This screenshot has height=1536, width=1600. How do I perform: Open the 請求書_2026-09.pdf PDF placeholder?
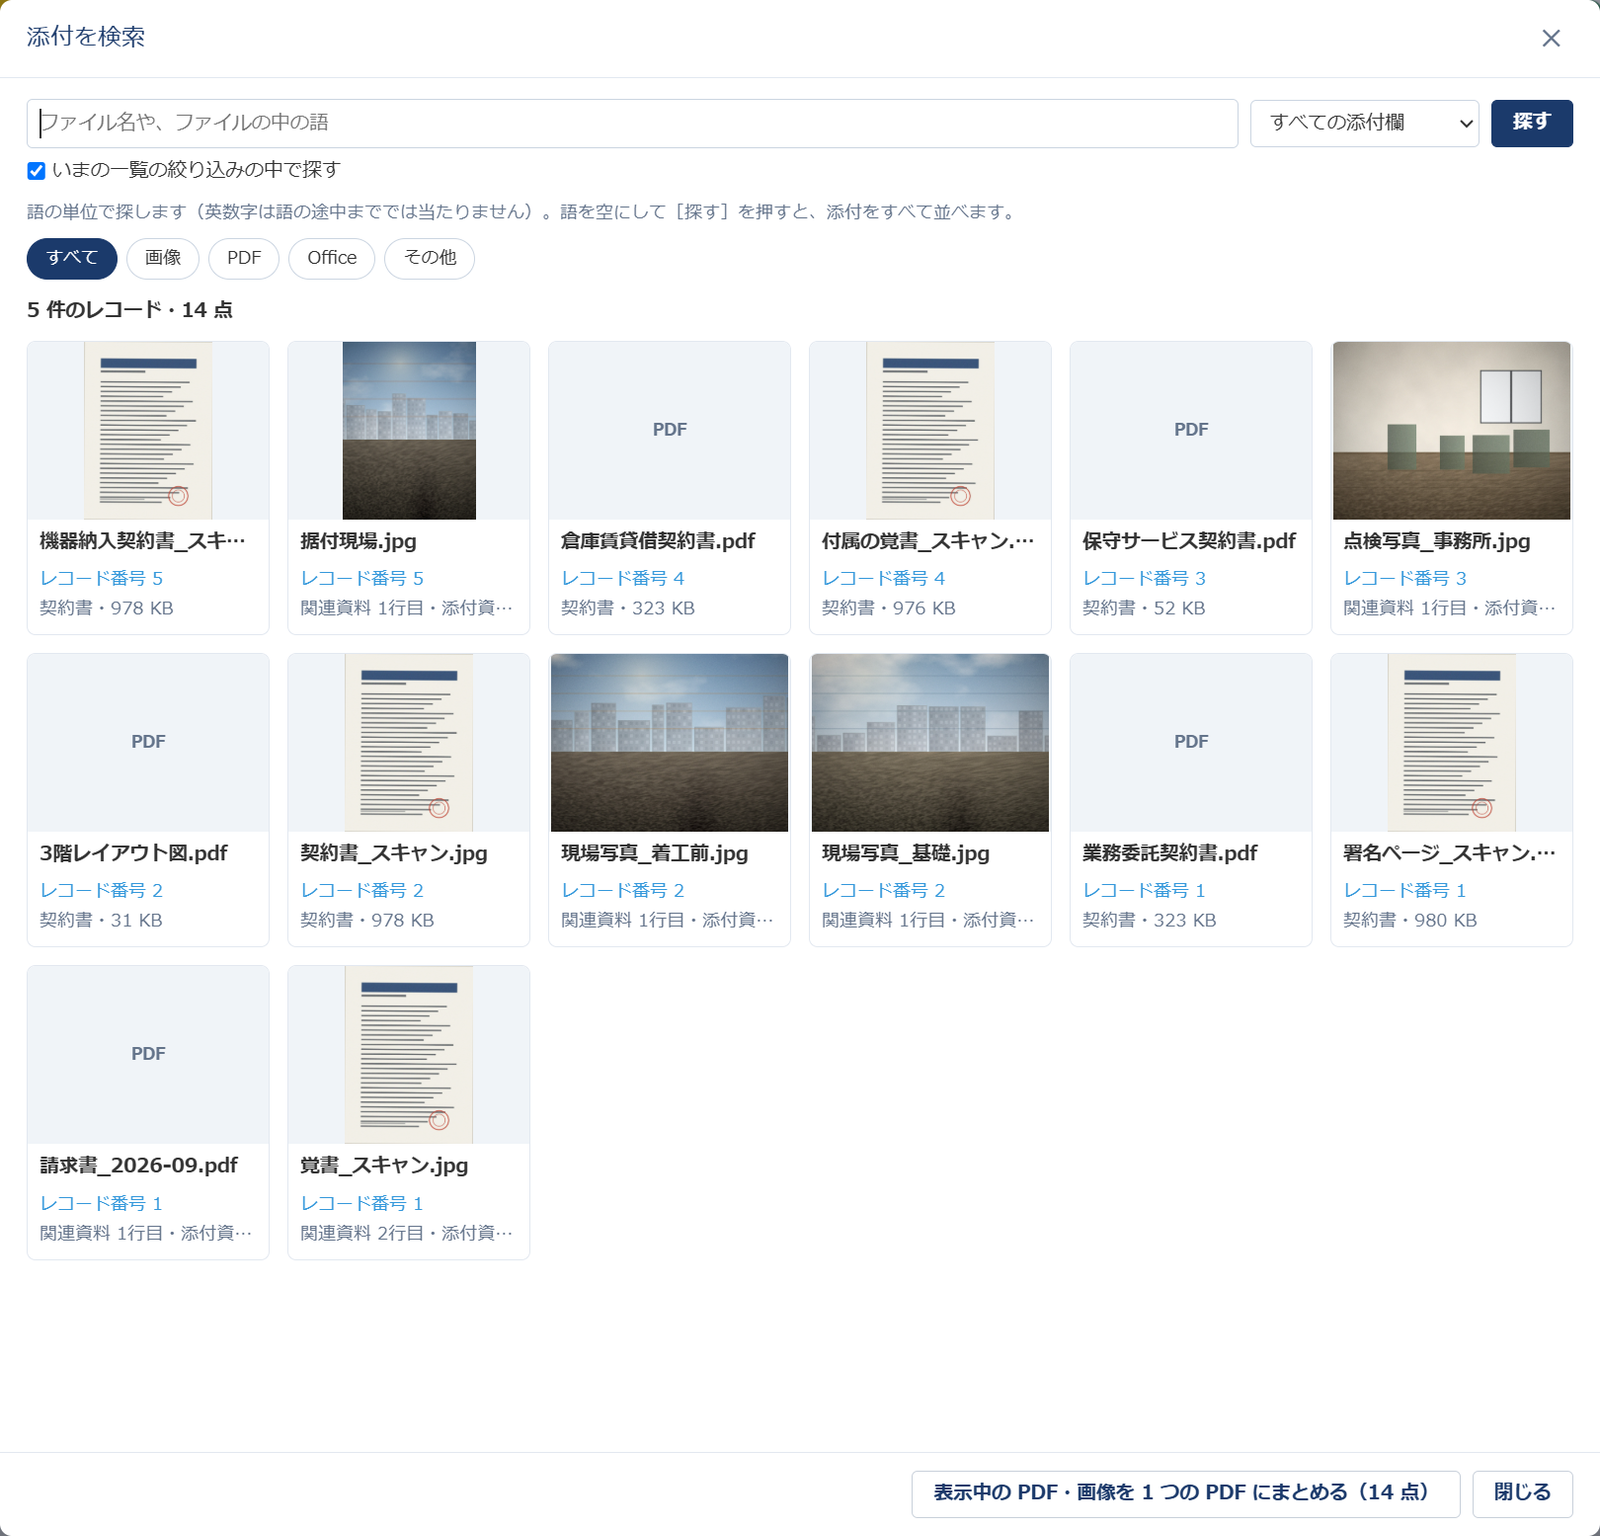click(148, 1054)
